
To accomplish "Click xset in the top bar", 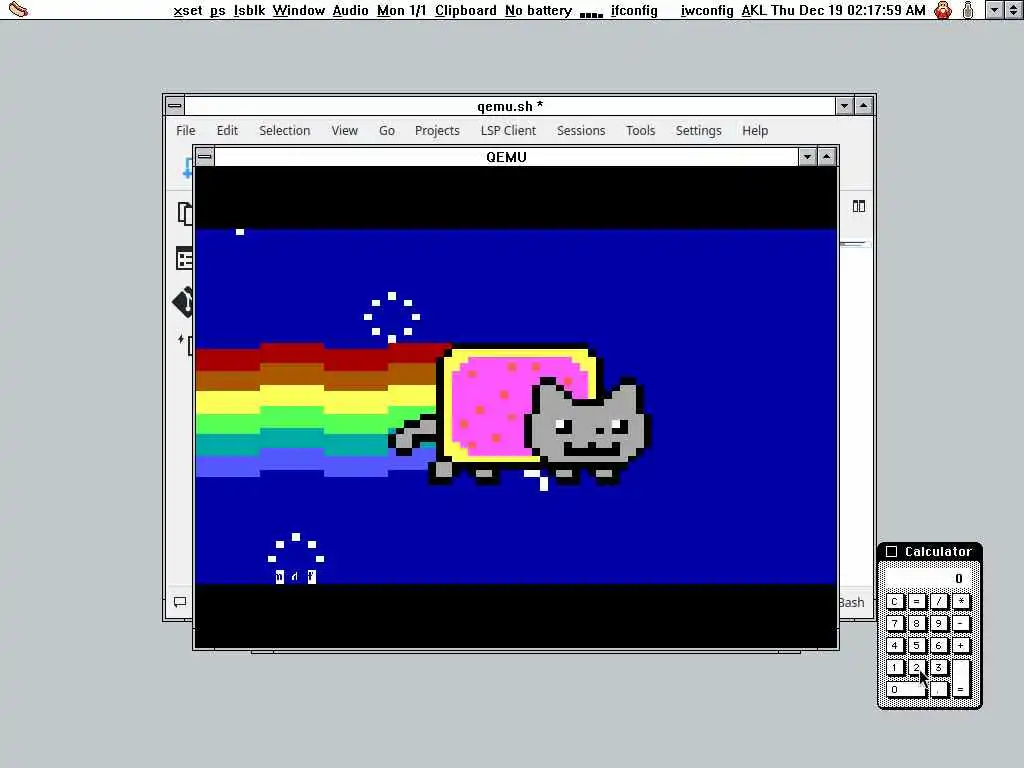I will coord(188,10).
